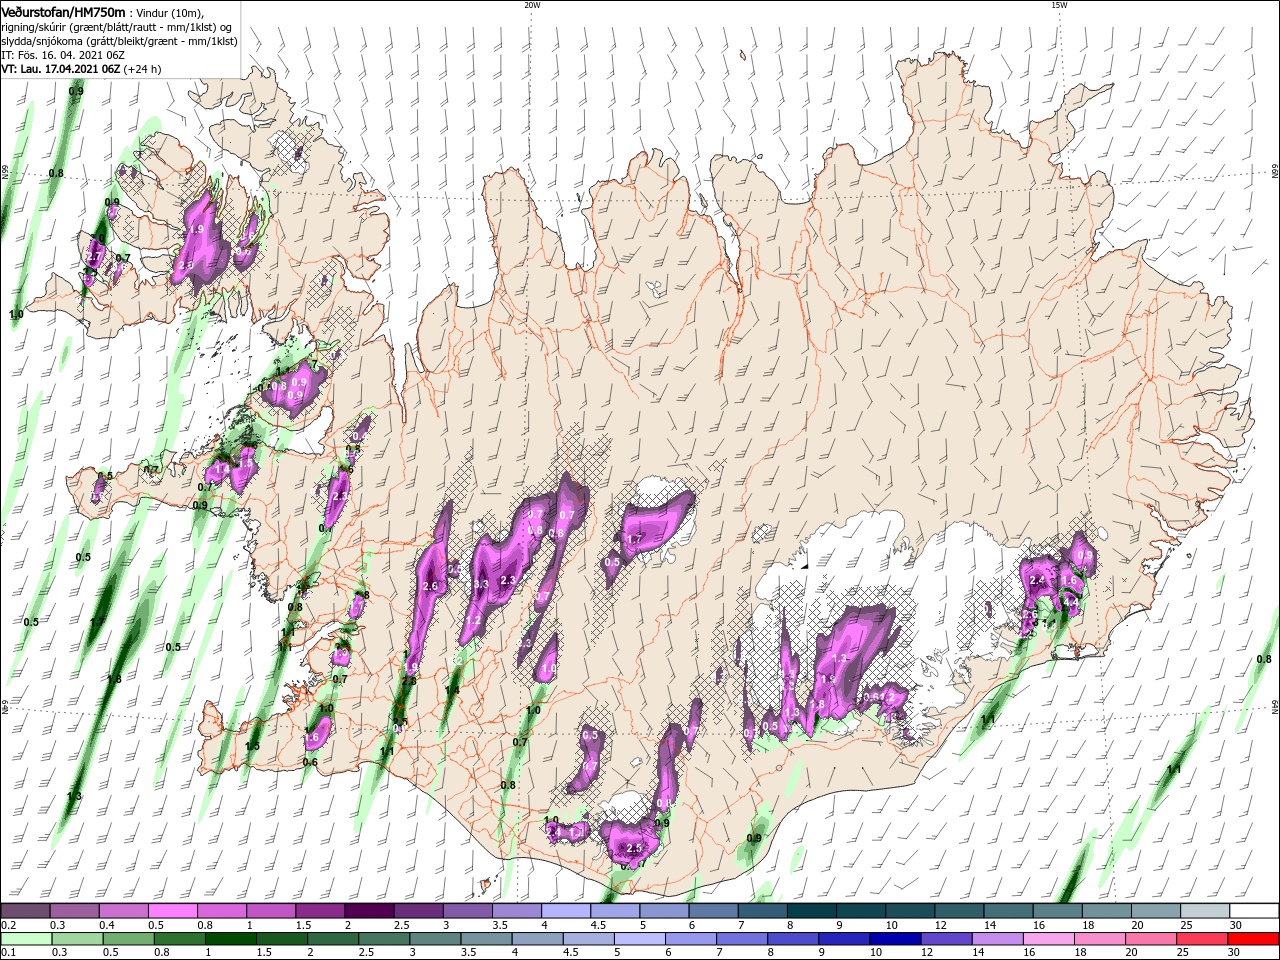Click the 2.4 snowfall value in east Iceland
This screenshot has width=1280, height=960.
pyautogui.click(x=1037, y=580)
